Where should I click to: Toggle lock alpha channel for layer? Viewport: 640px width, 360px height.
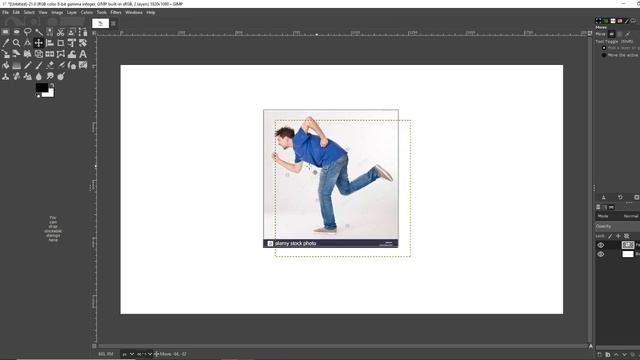point(627,236)
